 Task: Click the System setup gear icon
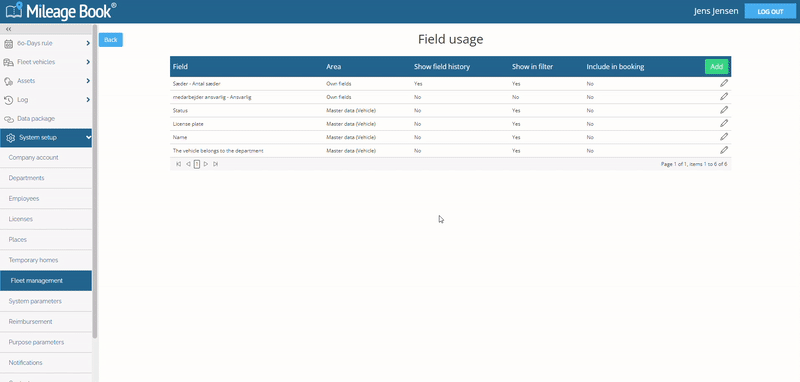click(x=10, y=138)
